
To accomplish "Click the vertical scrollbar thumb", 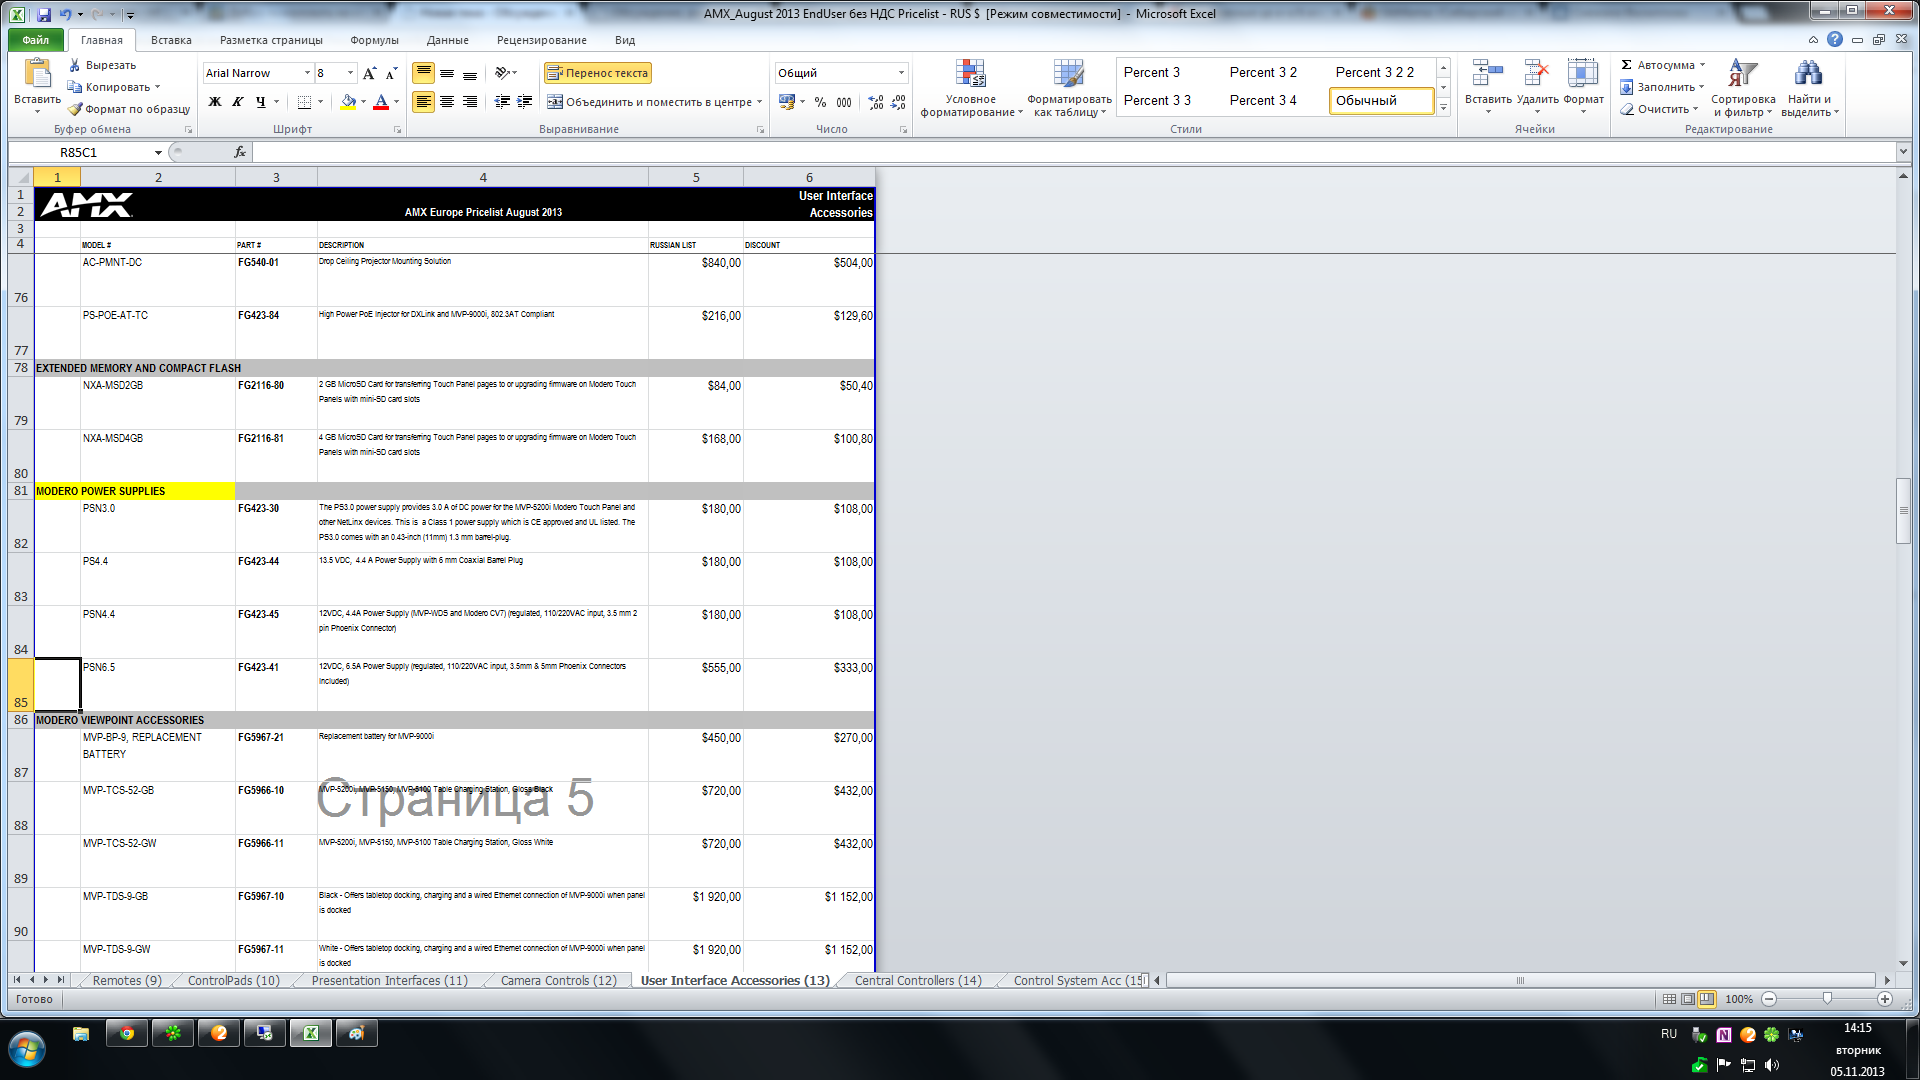I will point(1903,511).
